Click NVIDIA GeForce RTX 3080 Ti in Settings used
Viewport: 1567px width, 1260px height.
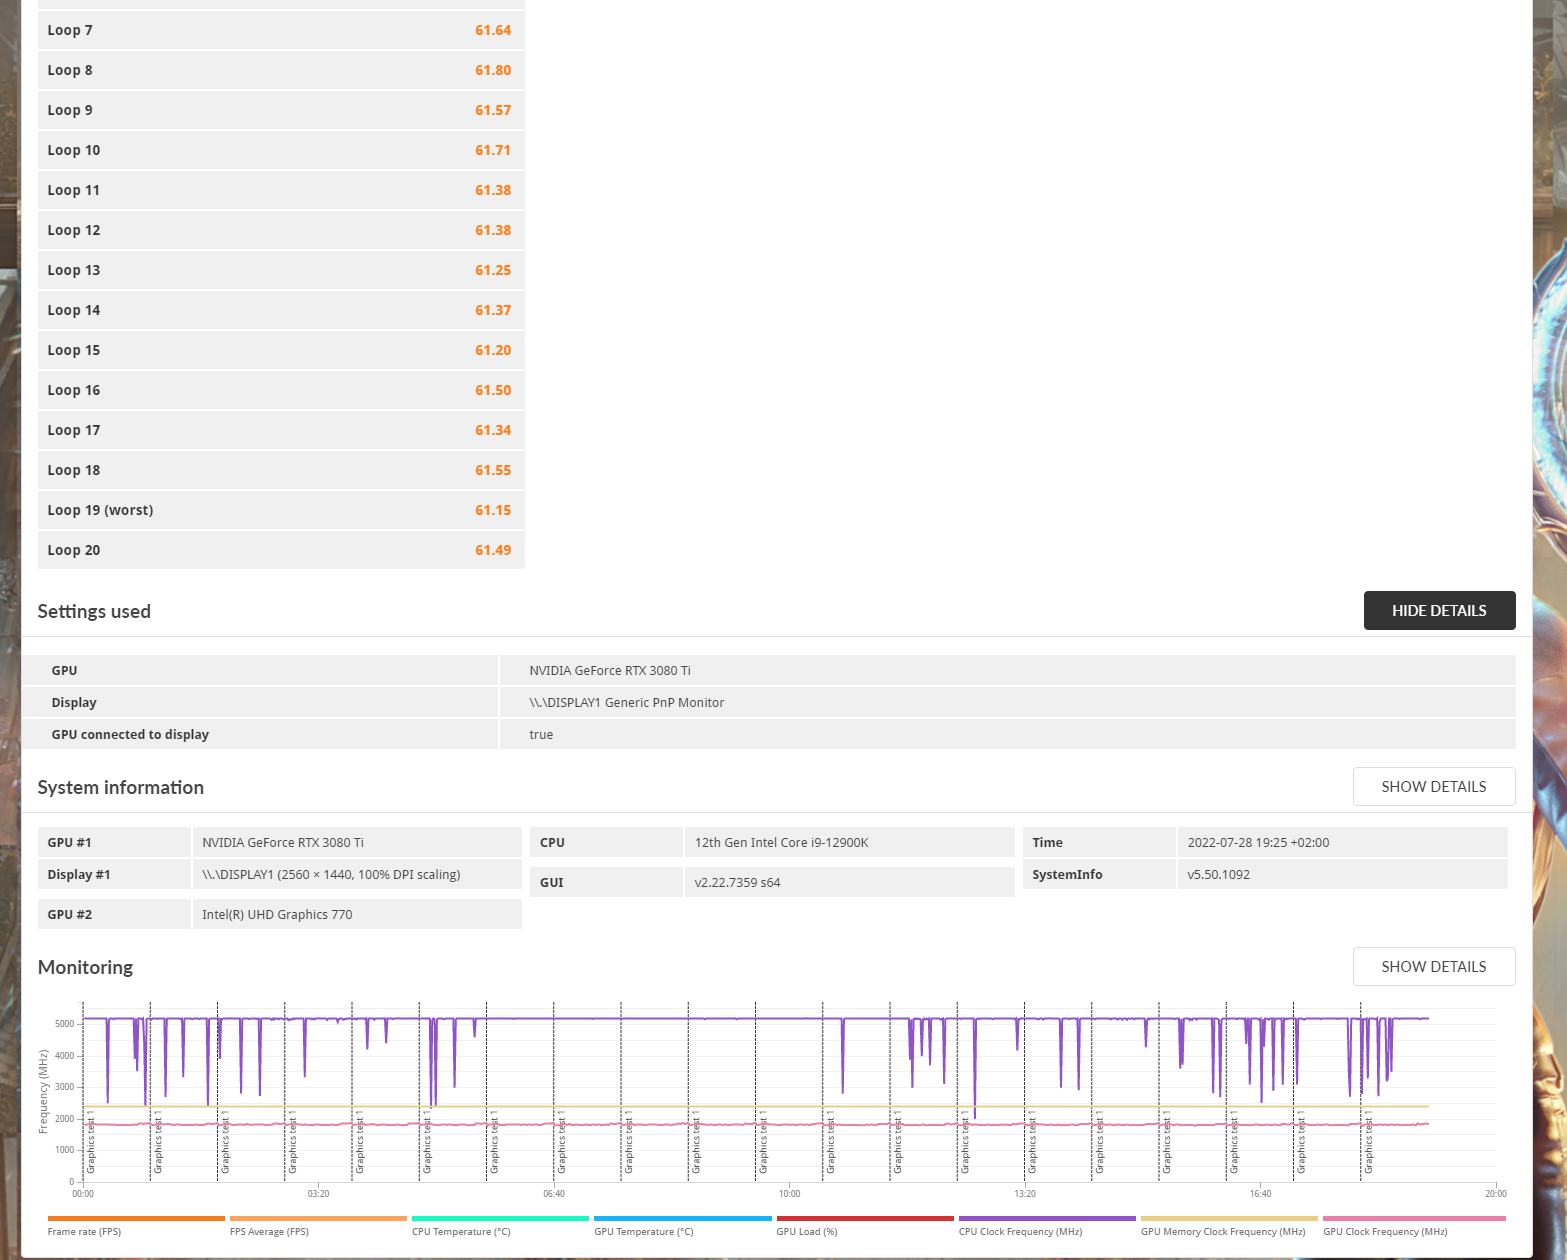pyautogui.click(x=610, y=670)
